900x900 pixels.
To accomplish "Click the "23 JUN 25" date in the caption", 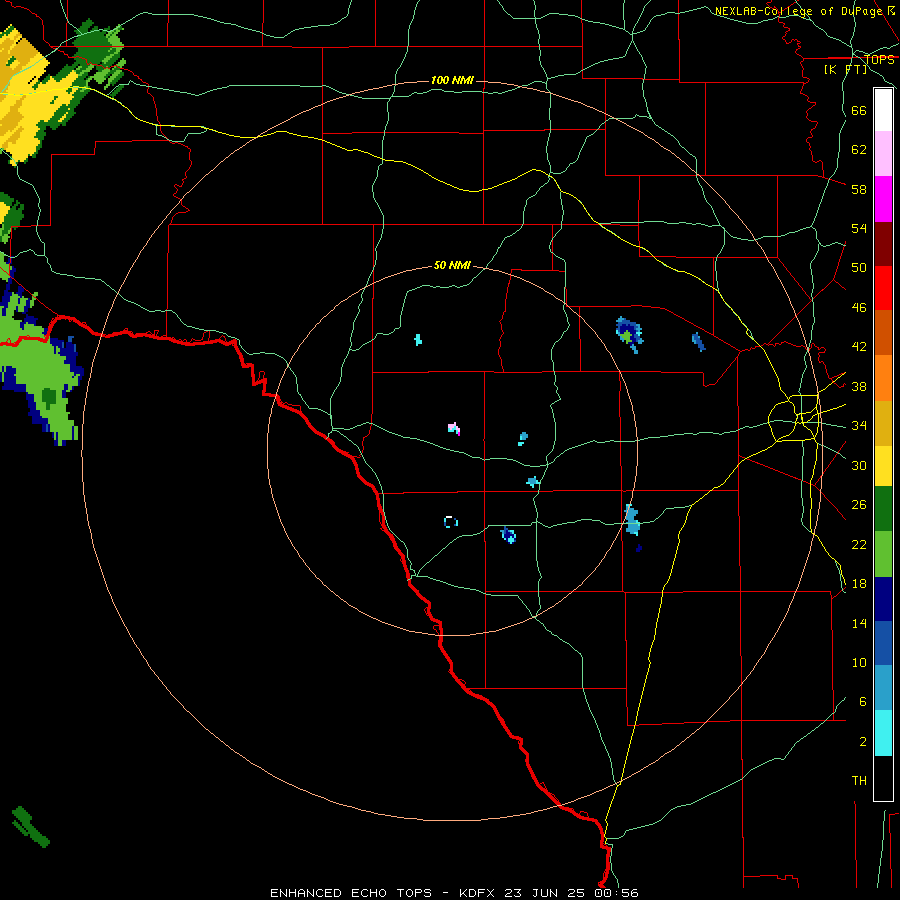I will (x=545, y=893).
